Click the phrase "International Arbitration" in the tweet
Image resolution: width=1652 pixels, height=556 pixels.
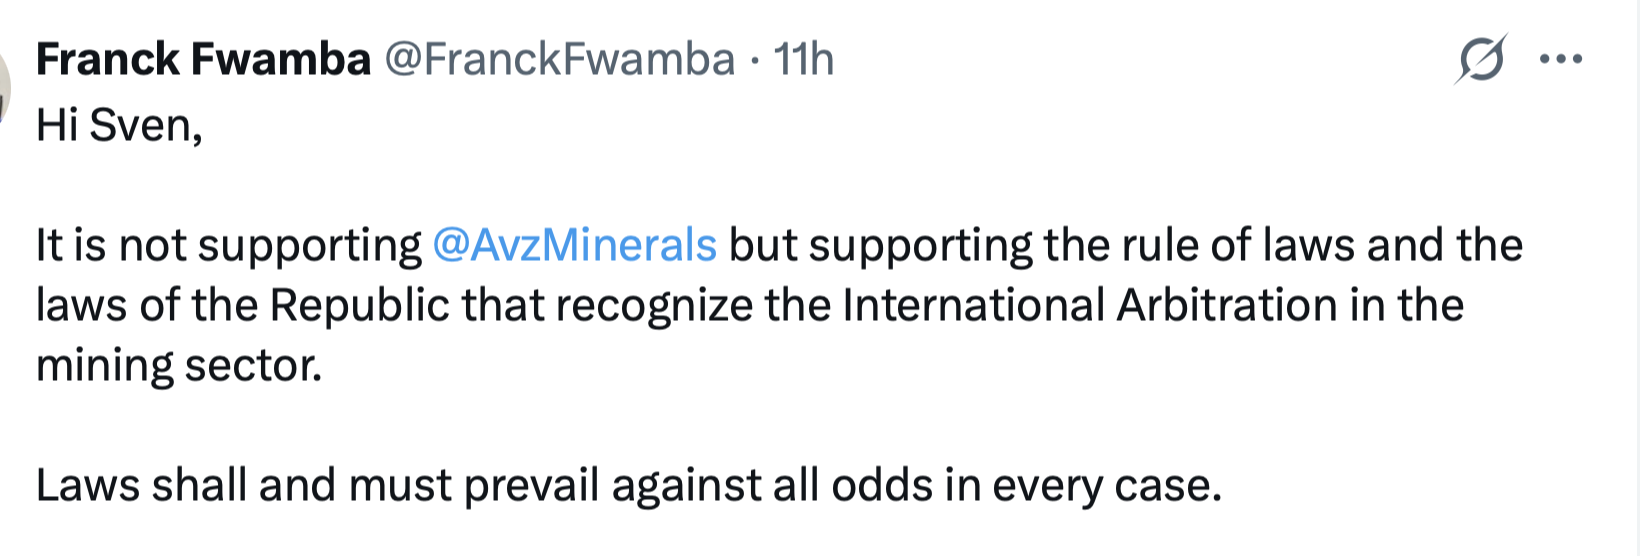tap(1089, 306)
